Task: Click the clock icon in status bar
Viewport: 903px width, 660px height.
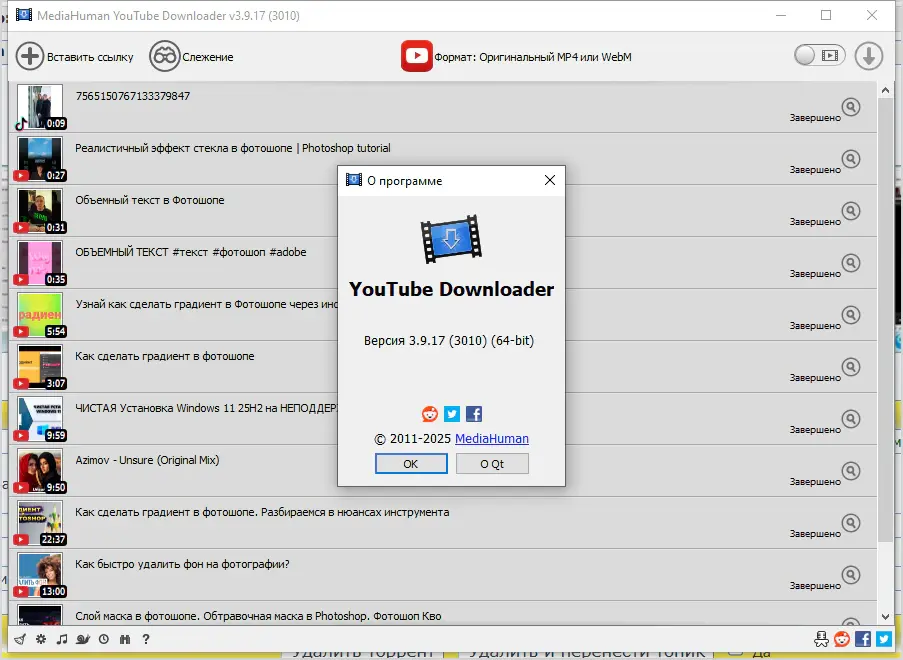Action: coord(104,639)
